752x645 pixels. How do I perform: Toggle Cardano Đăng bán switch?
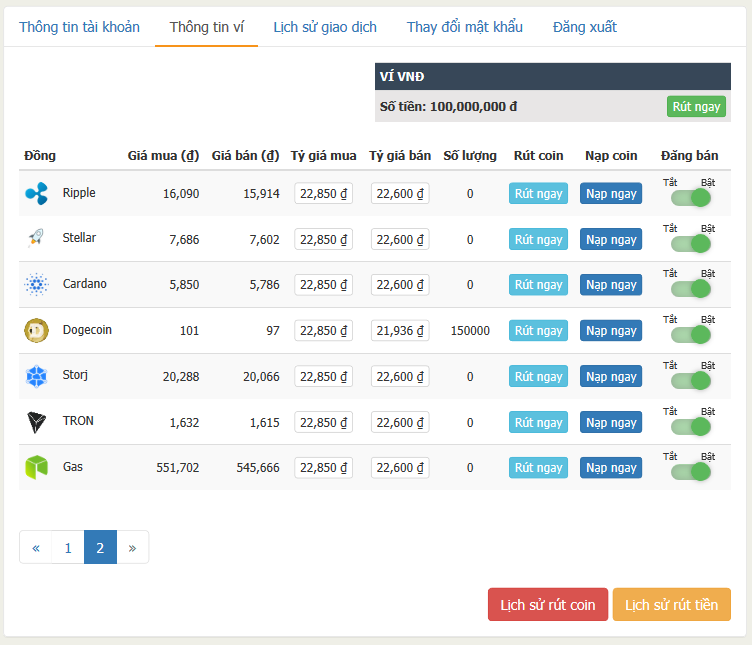point(691,289)
